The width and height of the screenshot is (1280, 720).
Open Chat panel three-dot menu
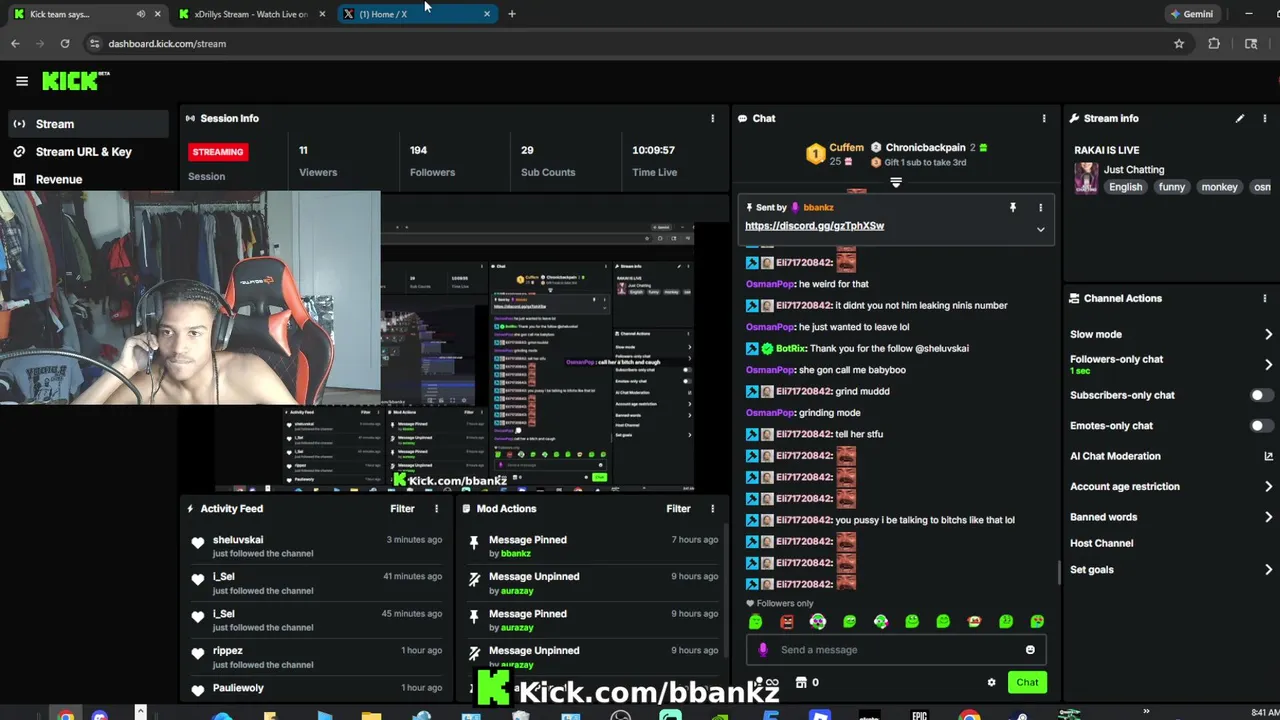tap(1044, 118)
